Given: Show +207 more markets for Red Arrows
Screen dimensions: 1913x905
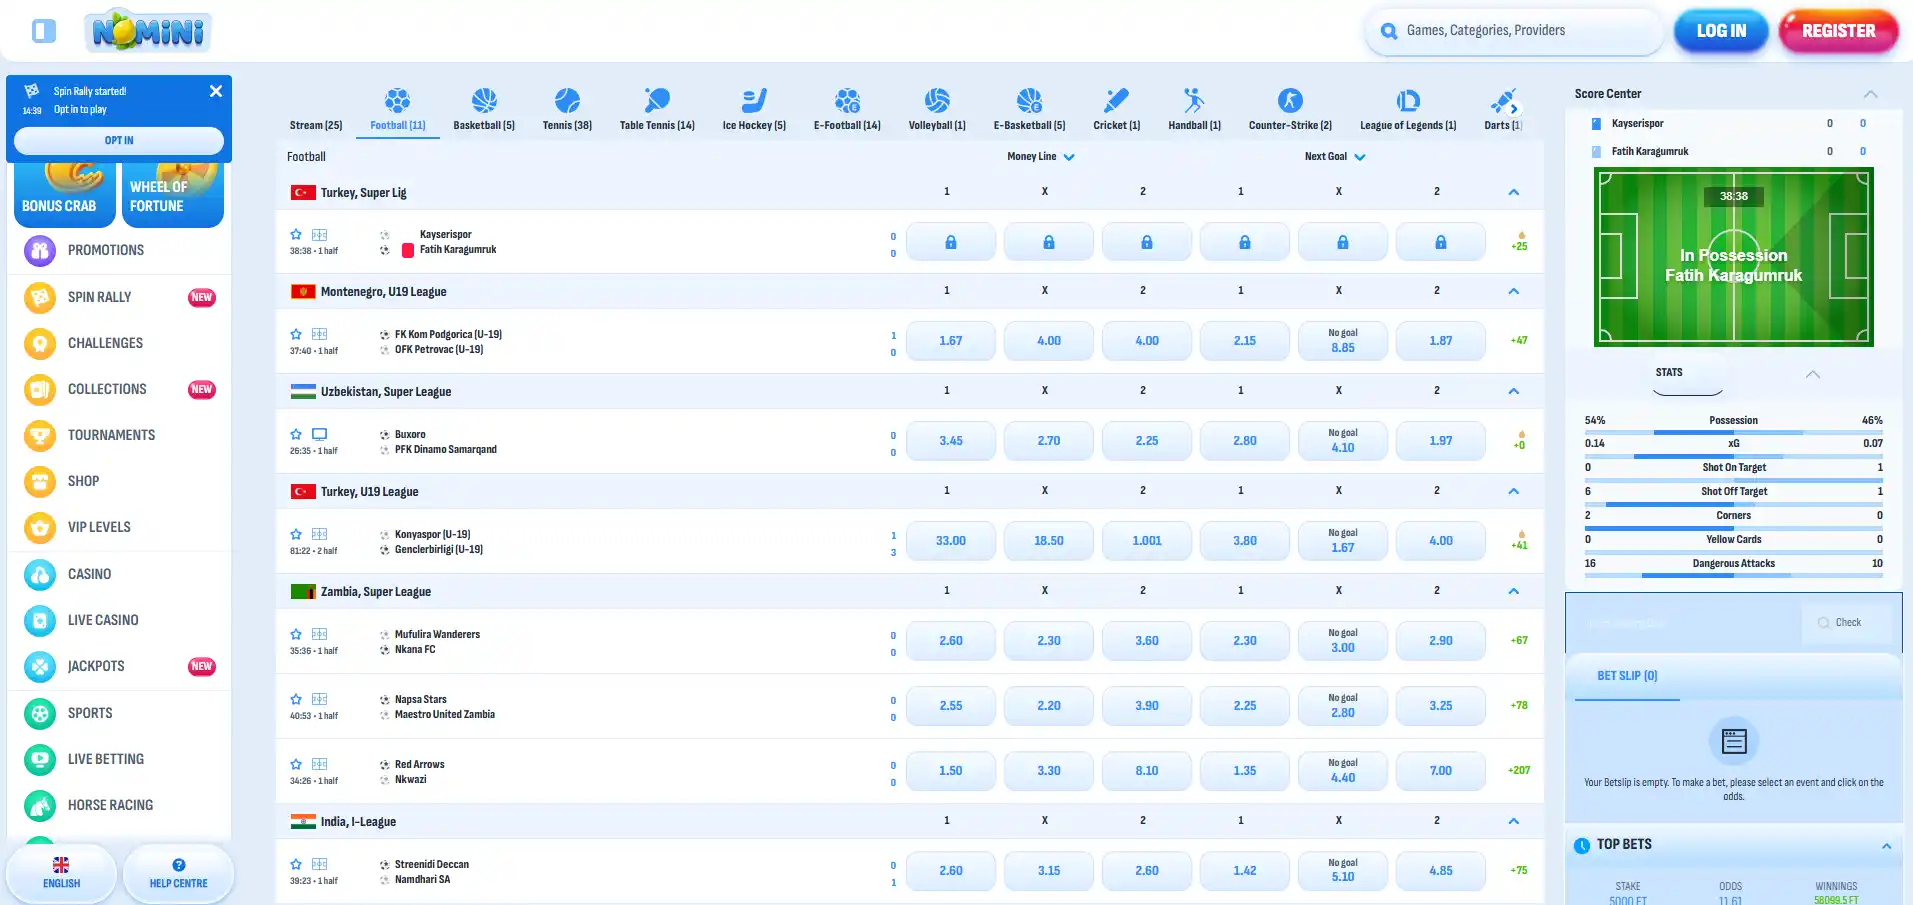Looking at the screenshot, I should (x=1519, y=771).
